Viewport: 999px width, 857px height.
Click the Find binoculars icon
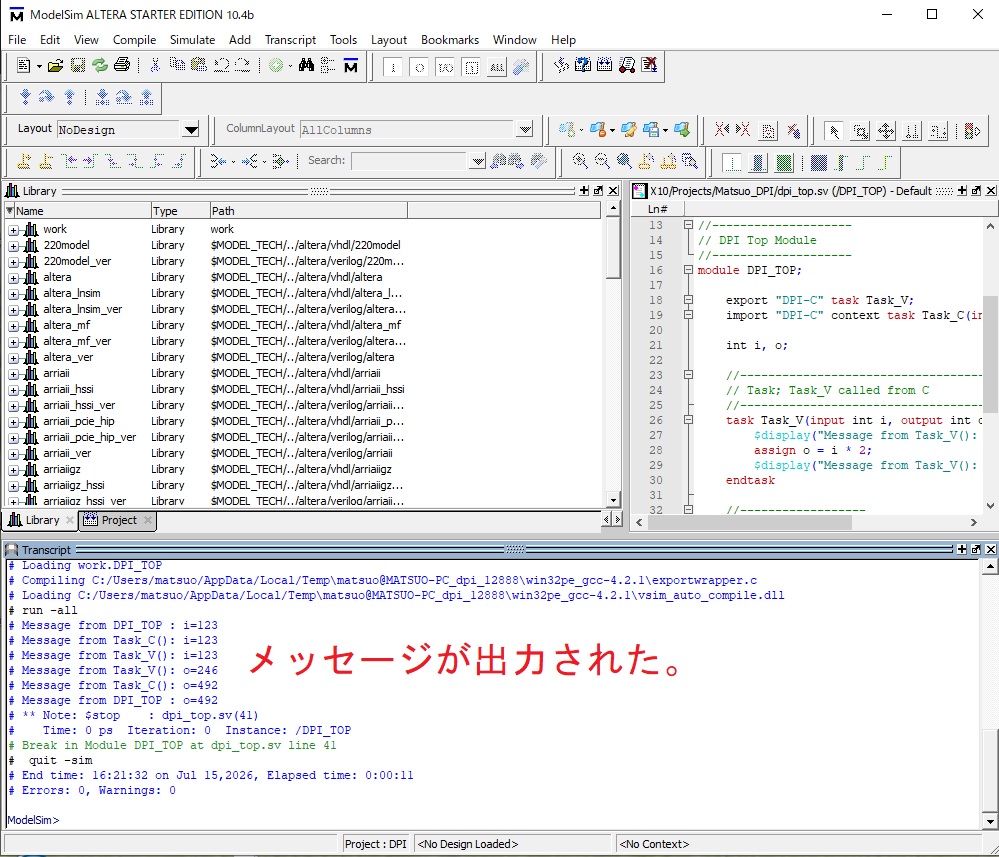(x=306, y=65)
